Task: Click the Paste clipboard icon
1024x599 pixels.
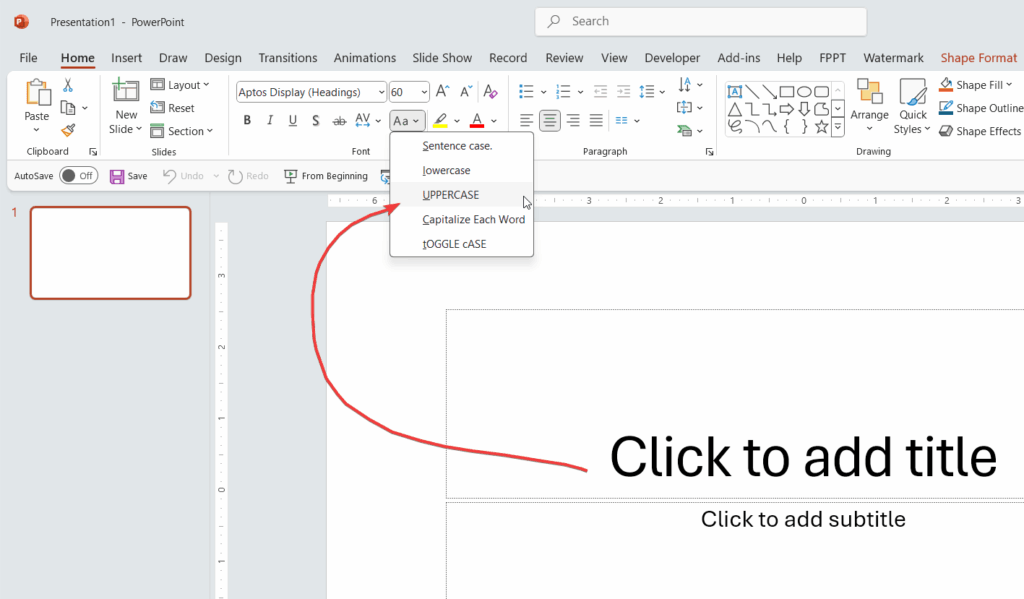Action: [37, 93]
